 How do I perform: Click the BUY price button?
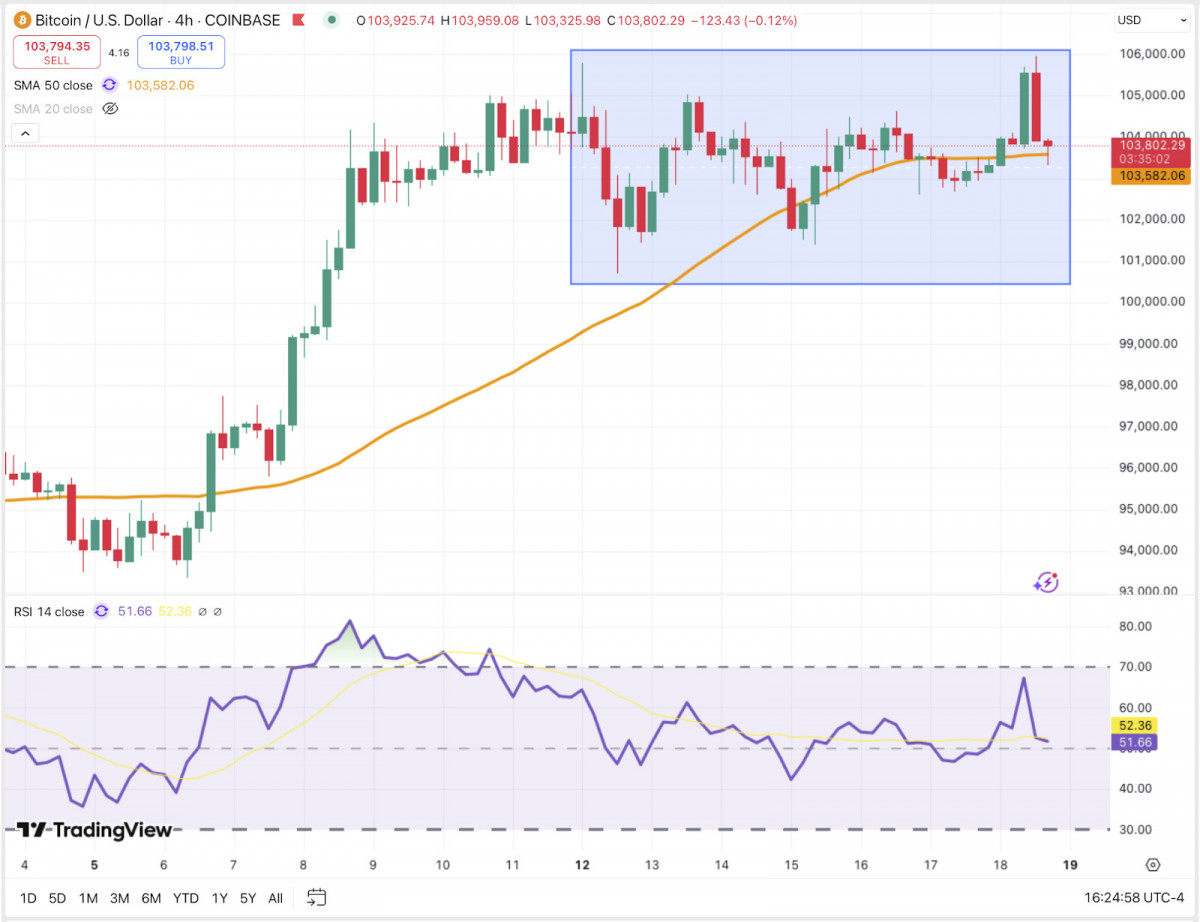pos(181,52)
